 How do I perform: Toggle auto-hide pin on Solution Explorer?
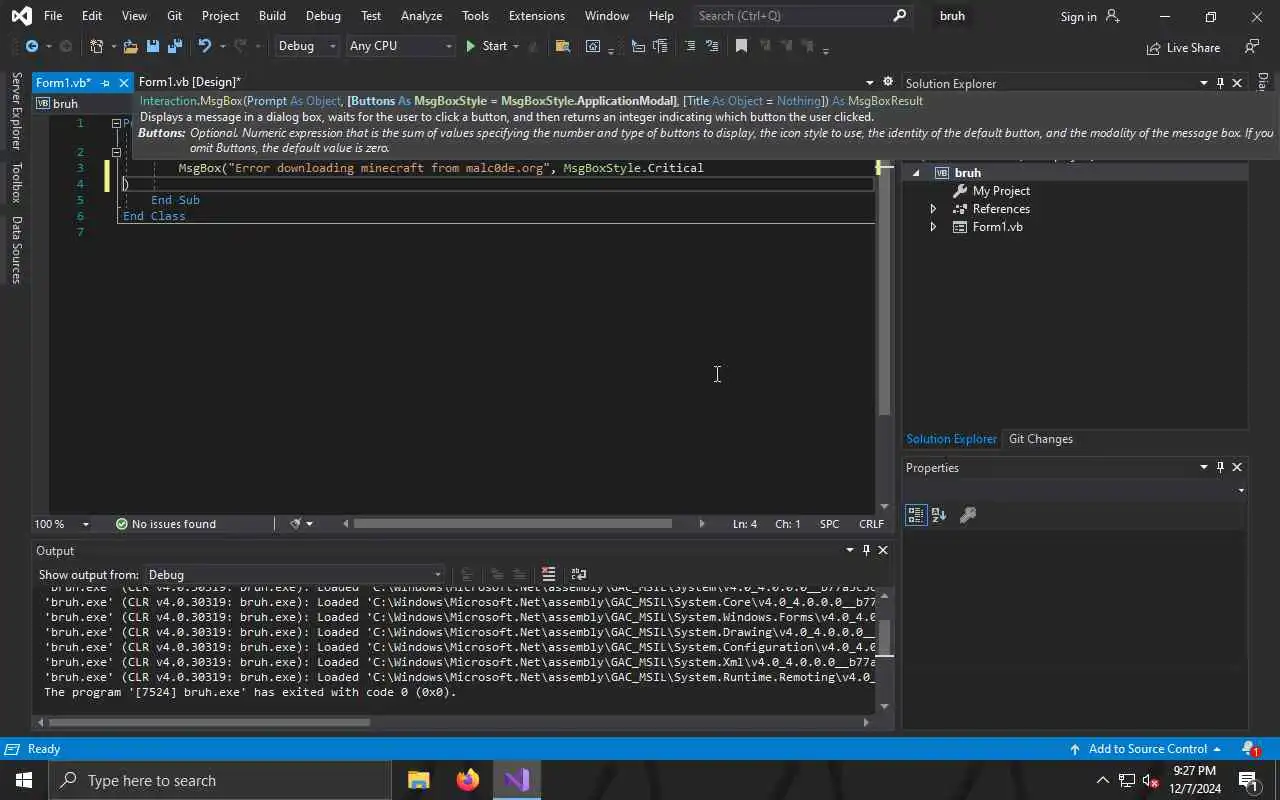[x=1220, y=83]
